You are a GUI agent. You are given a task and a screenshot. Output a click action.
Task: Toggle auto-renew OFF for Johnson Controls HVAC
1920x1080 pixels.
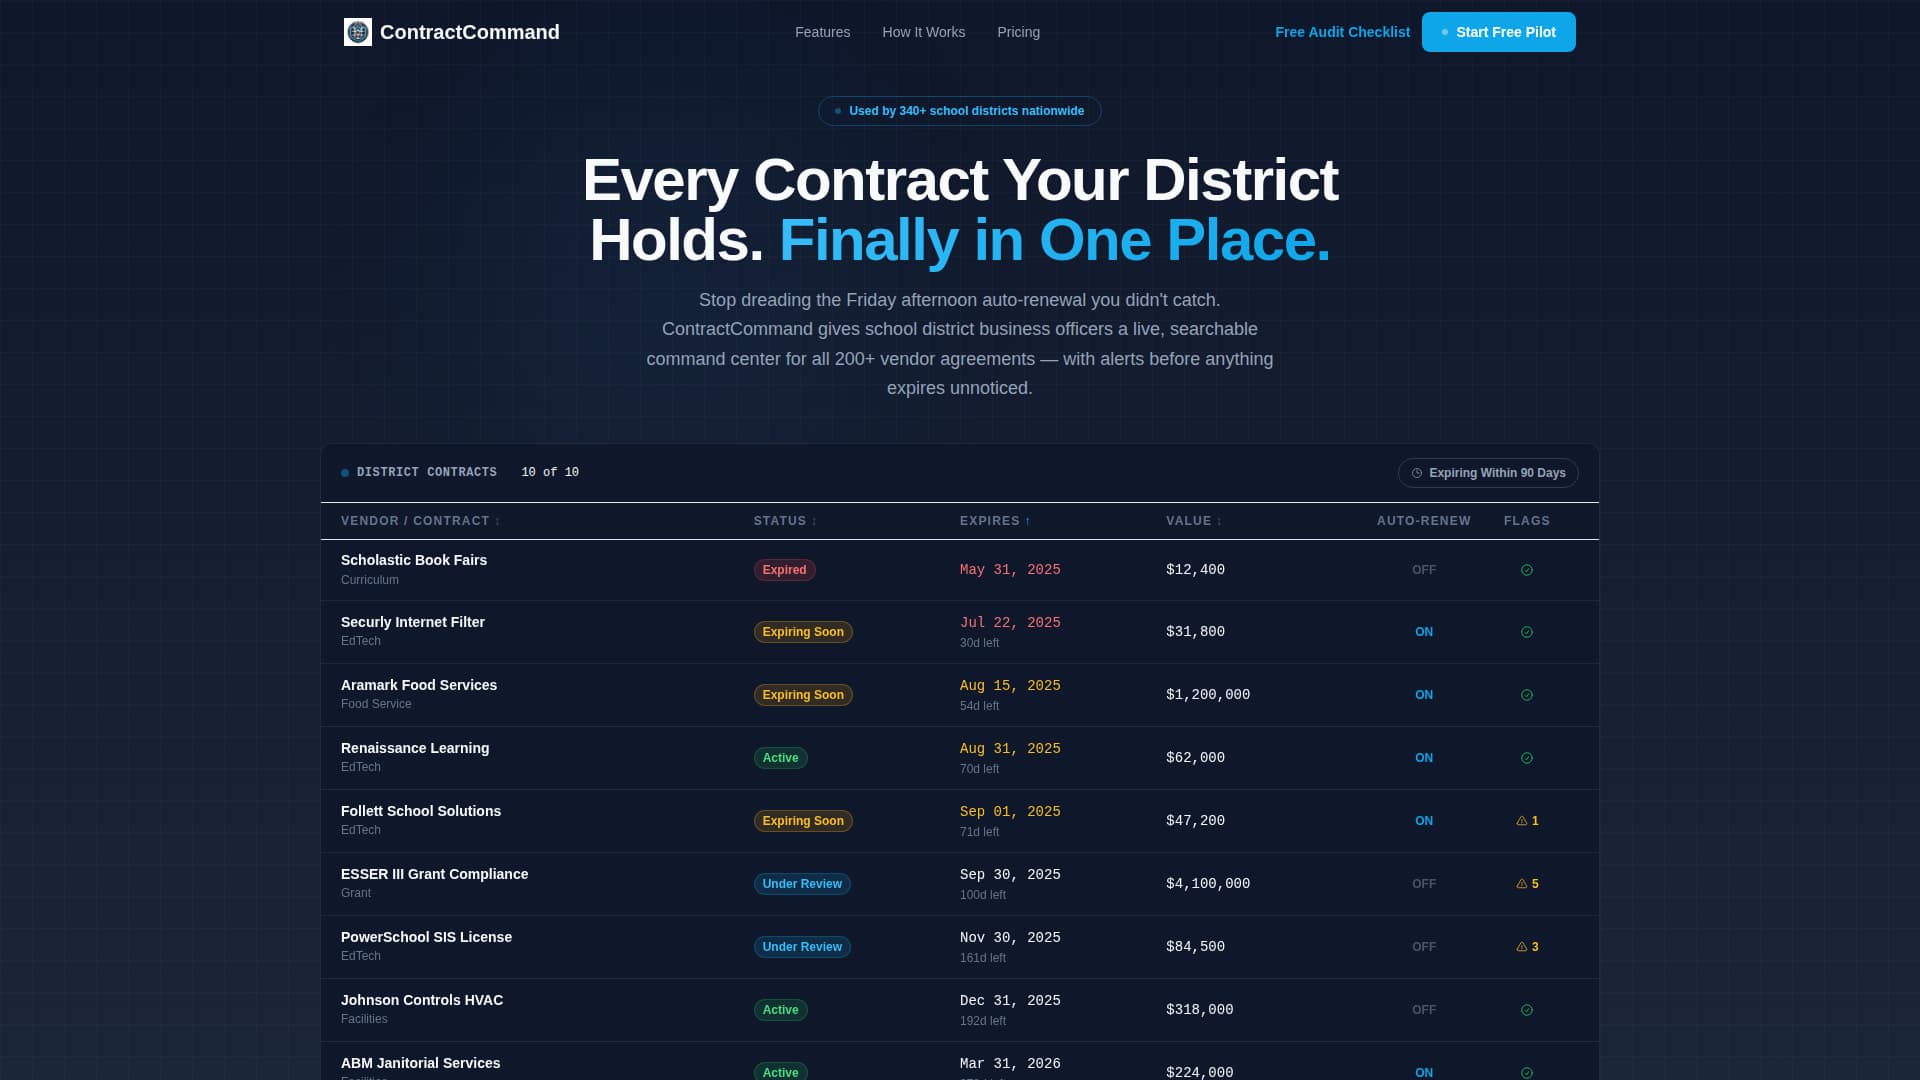pyautogui.click(x=1423, y=1010)
